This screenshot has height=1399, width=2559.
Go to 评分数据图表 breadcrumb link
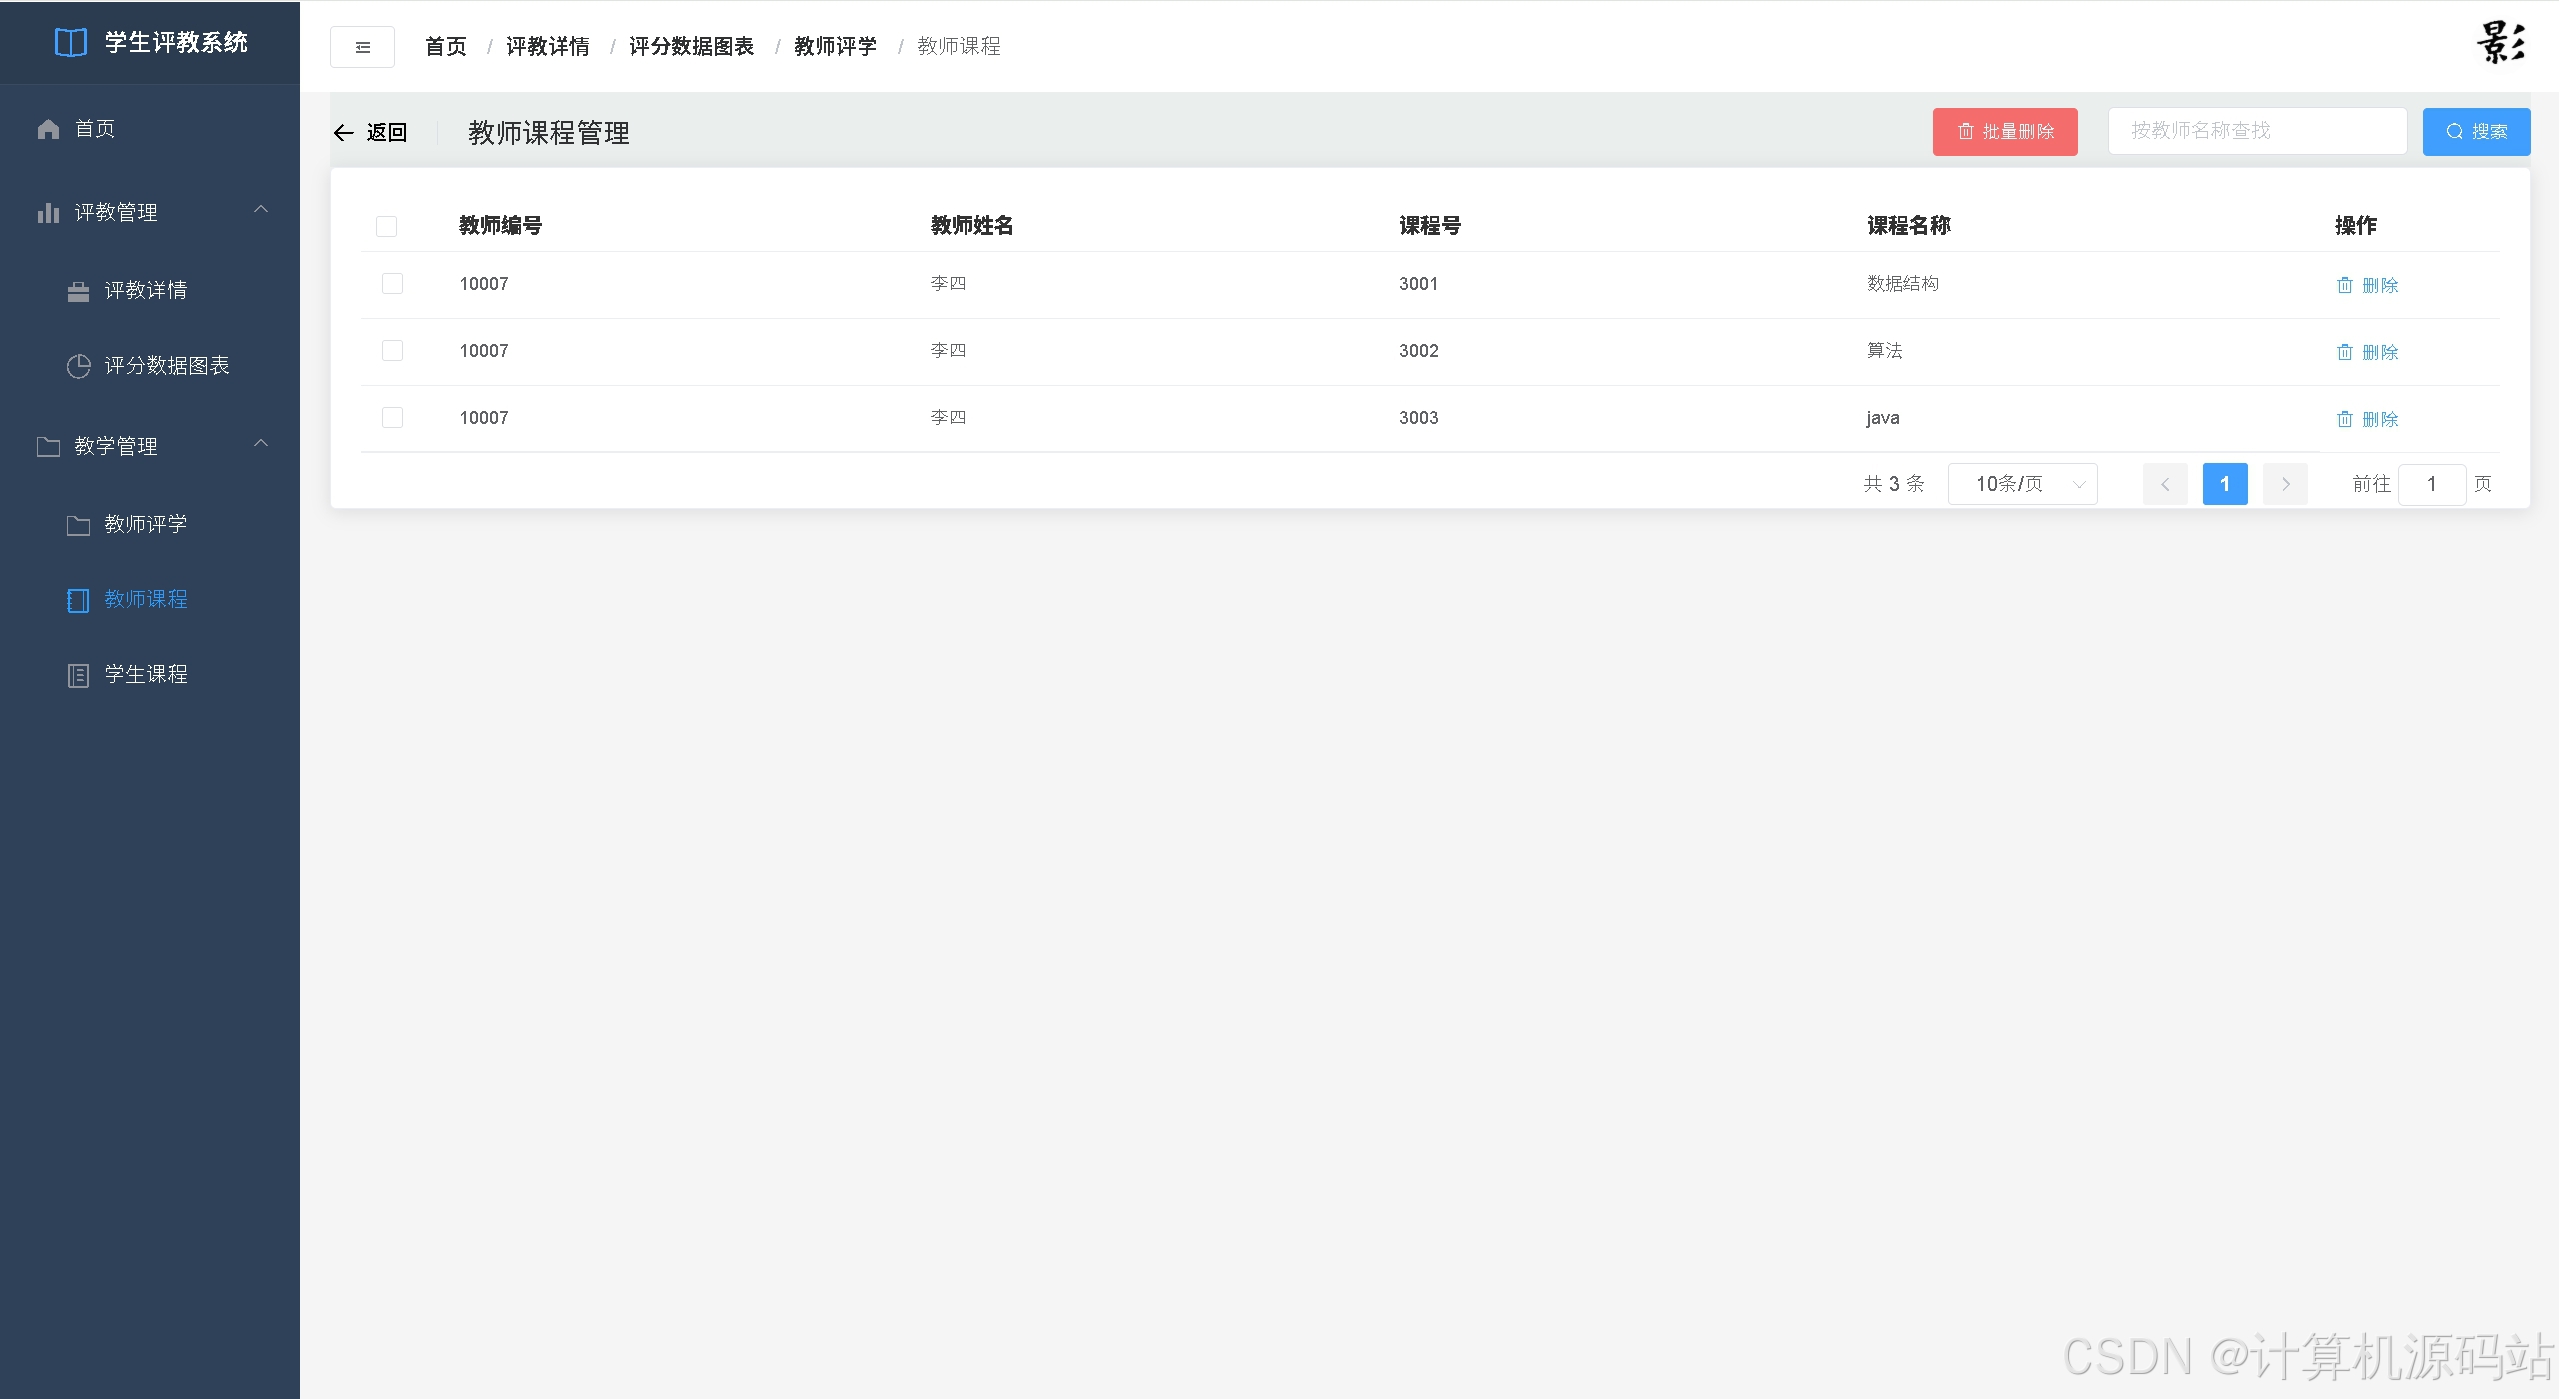(x=692, y=47)
